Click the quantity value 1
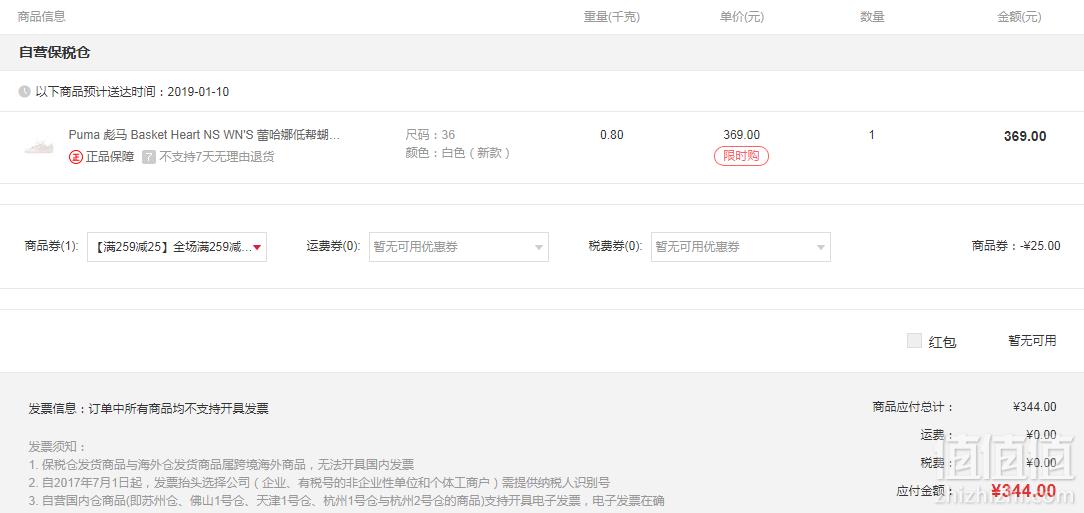The image size is (1084, 513). (x=872, y=135)
